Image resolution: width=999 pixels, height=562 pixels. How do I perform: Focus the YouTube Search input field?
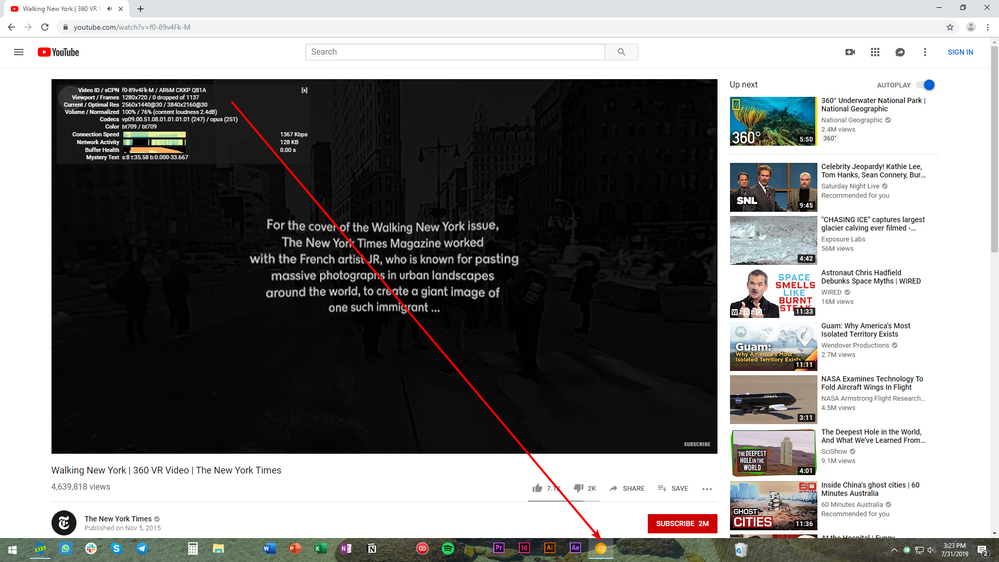[x=455, y=52]
